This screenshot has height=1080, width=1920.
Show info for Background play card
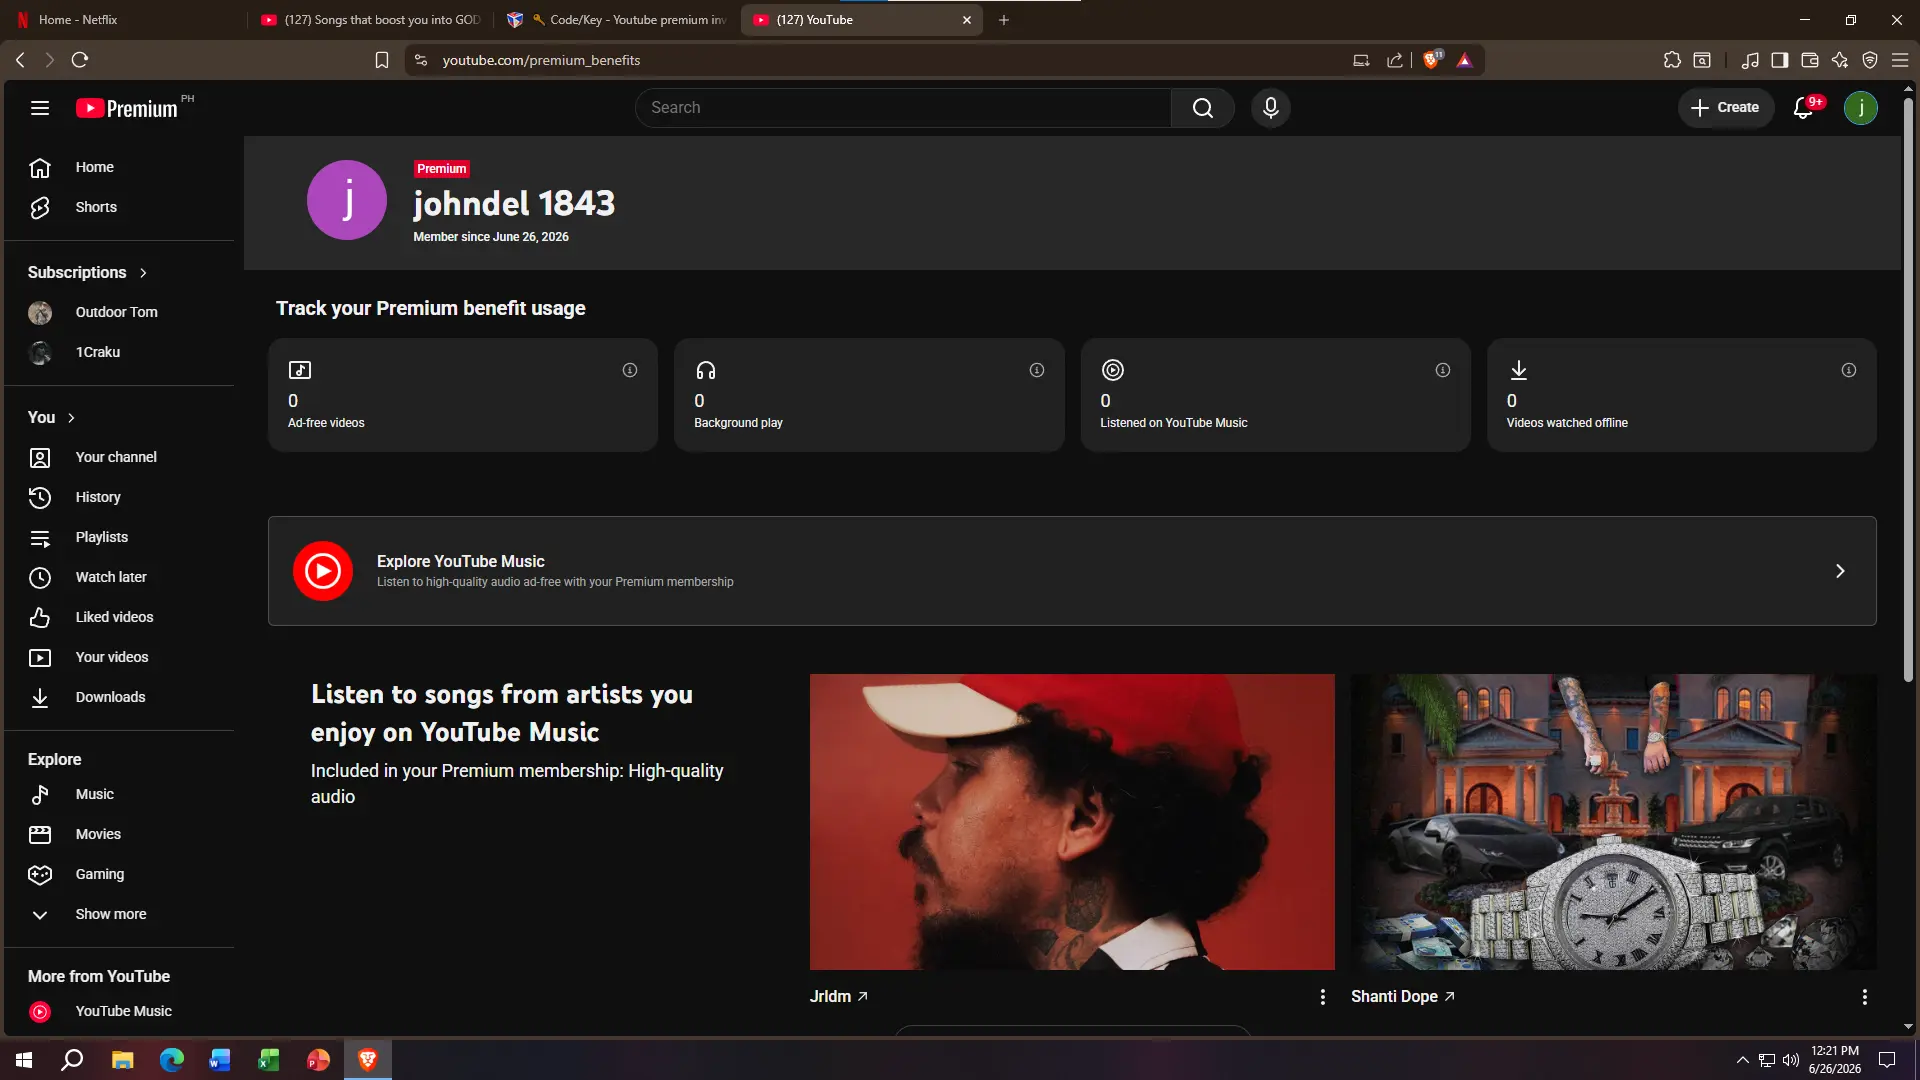click(x=1037, y=370)
